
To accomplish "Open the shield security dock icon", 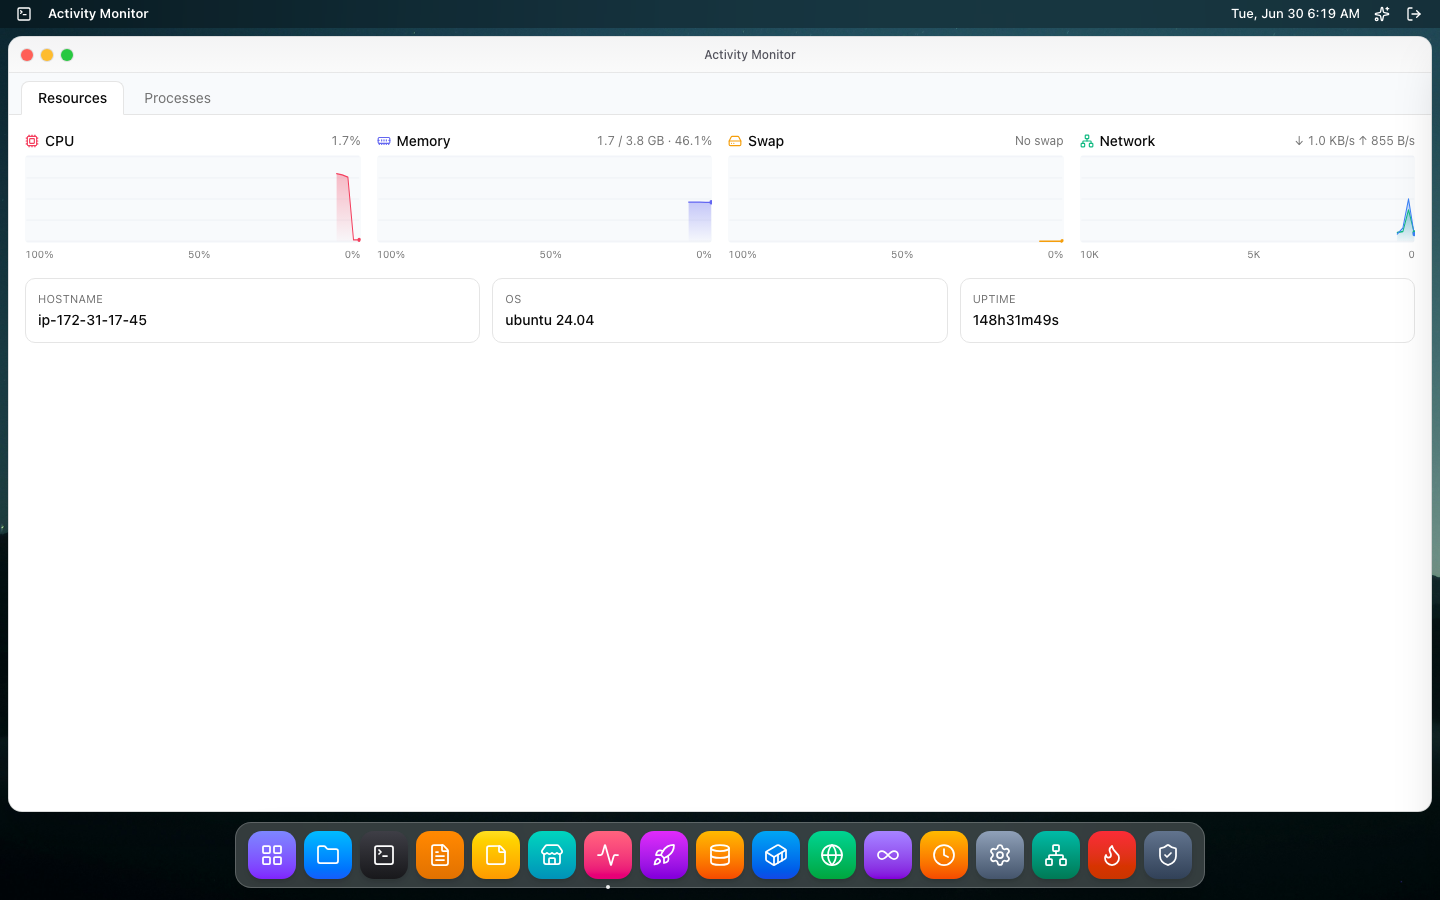I will tap(1168, 855).
